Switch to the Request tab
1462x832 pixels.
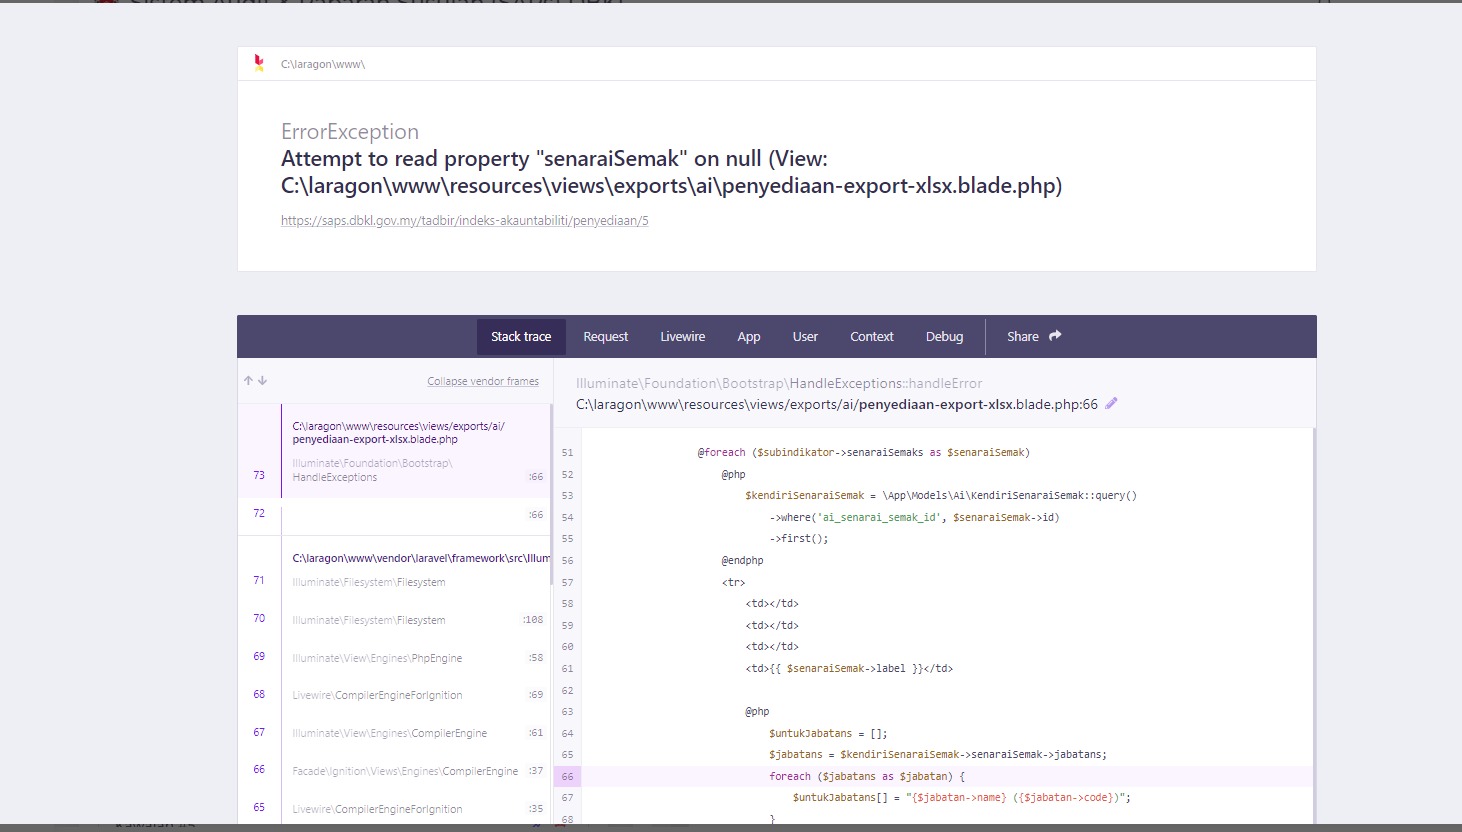[605, 337]
